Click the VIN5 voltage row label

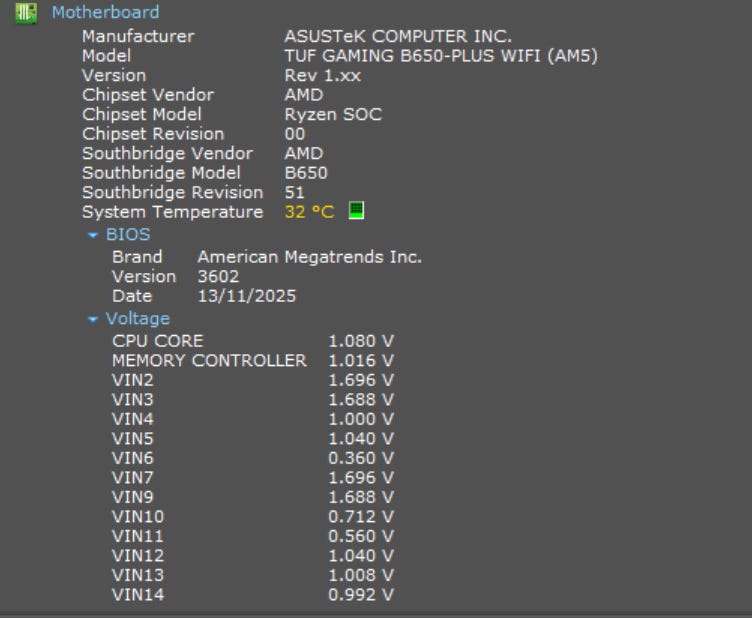[x=133, y=439]
